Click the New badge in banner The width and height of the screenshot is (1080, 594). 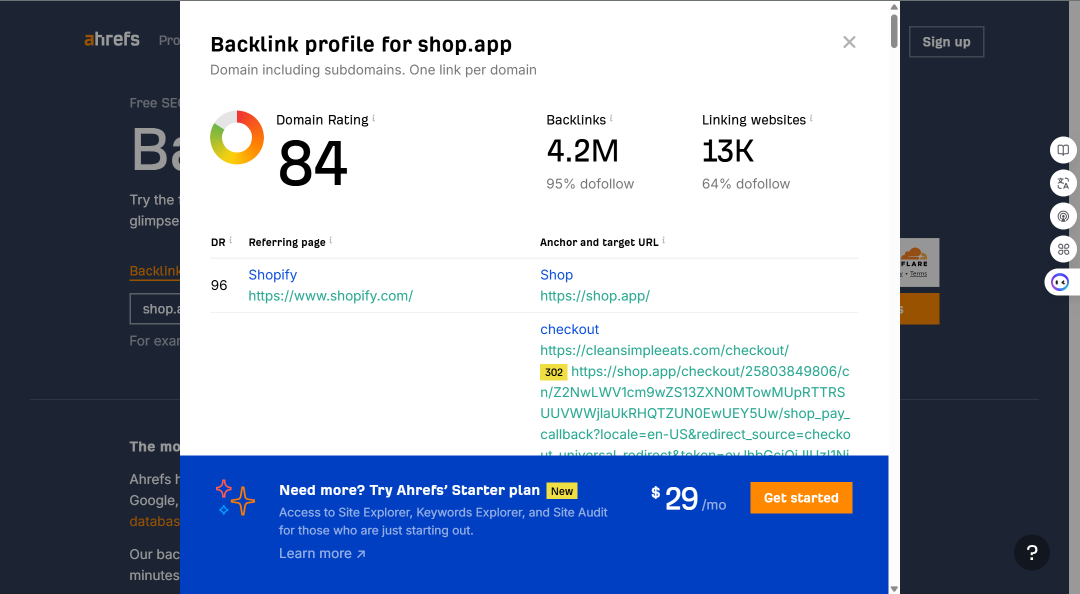pos(562,491)
